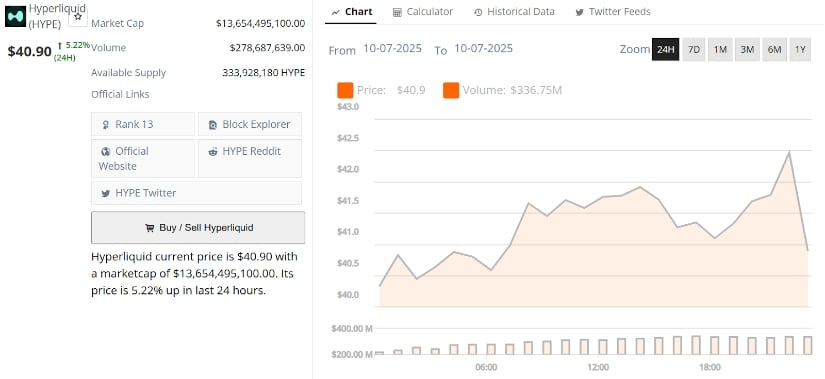Screen dimensions: 825x379
Task: Click the Hyperliquid HYPE logo icon
Action: click(15, 17)
